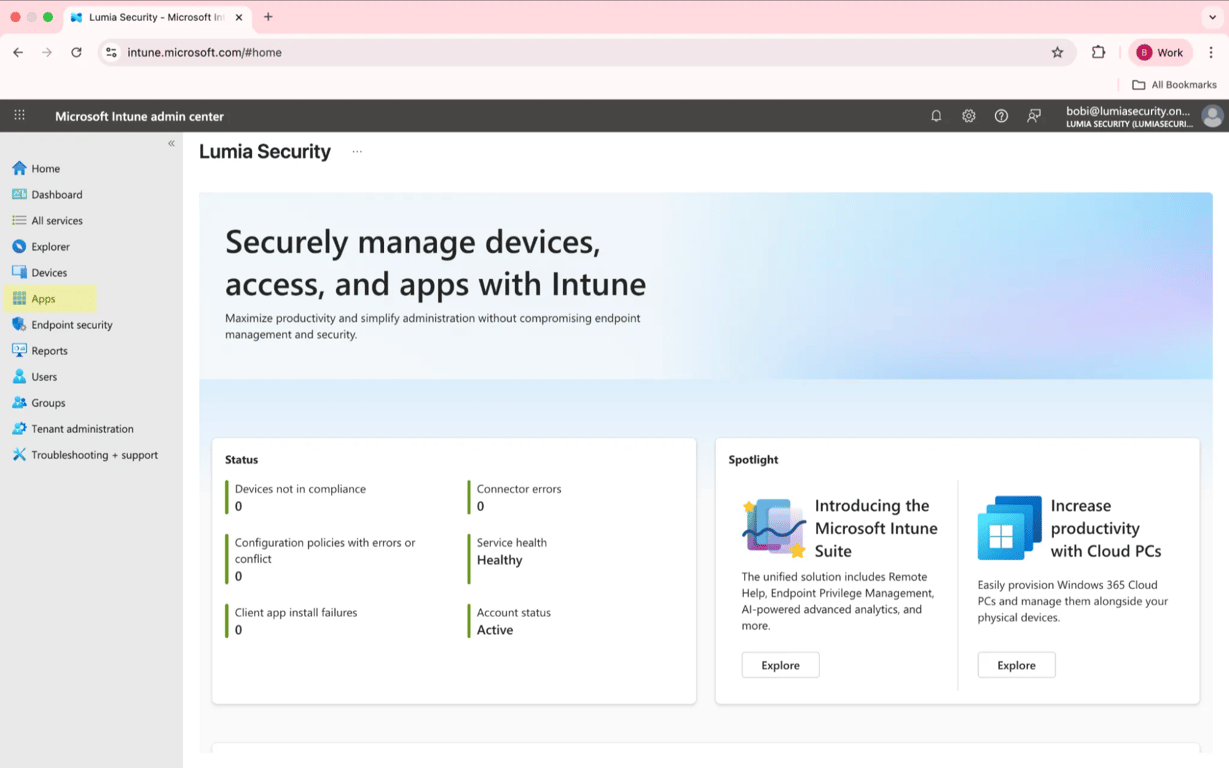This screenshot has width=1229, height=768.
Task: Click the Devices icon in sidebar
Action: pos(19,272)
